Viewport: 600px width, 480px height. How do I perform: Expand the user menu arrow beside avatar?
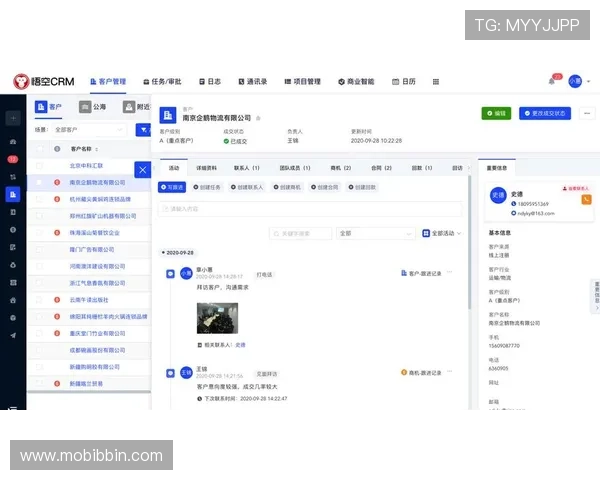(589, 81)
